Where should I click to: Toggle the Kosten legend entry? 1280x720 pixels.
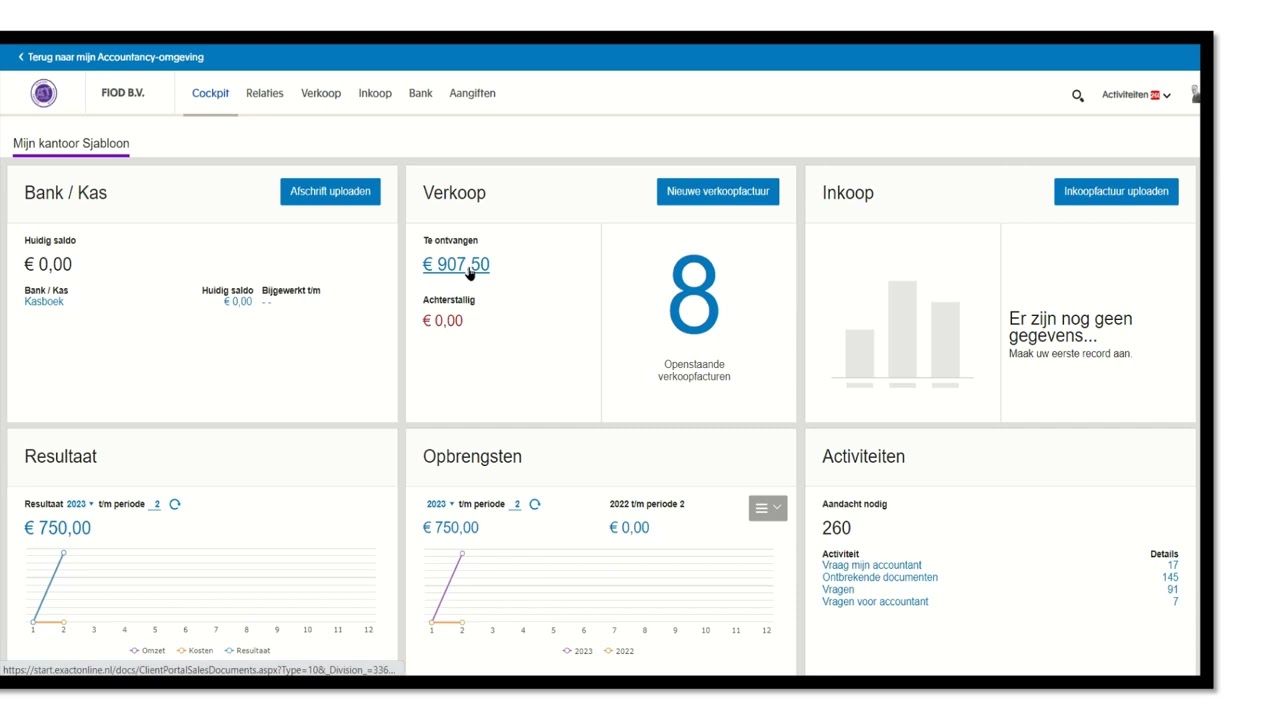tap(195, 650)
